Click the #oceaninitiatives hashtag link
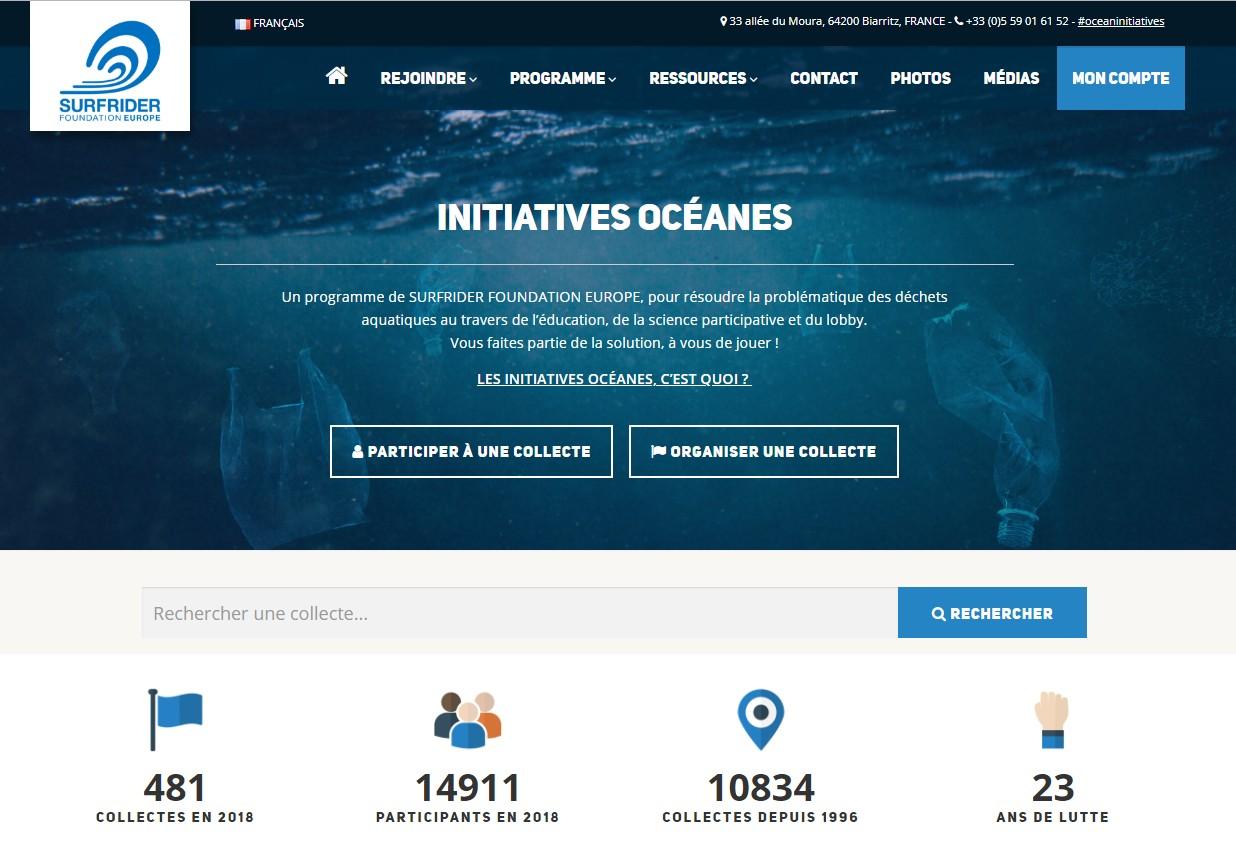The width and height of the screenshot is (1236, 859). pyautogui.click(x=1121, y=21)
